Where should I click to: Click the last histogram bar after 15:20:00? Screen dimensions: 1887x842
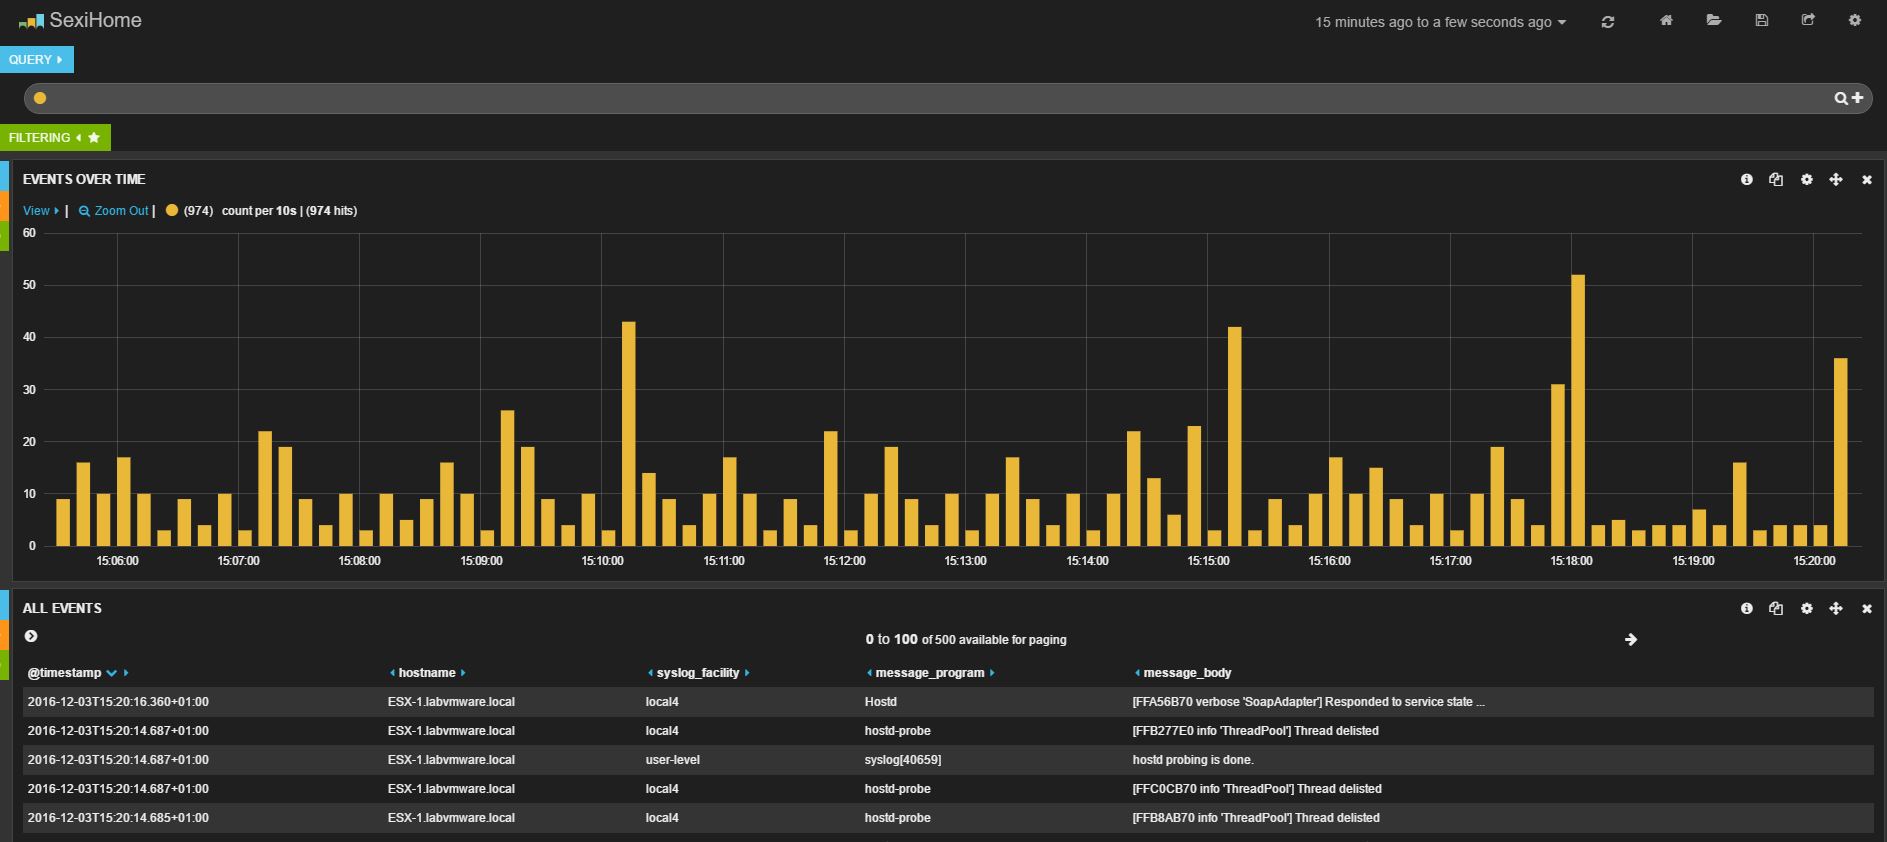(1841, 452)
